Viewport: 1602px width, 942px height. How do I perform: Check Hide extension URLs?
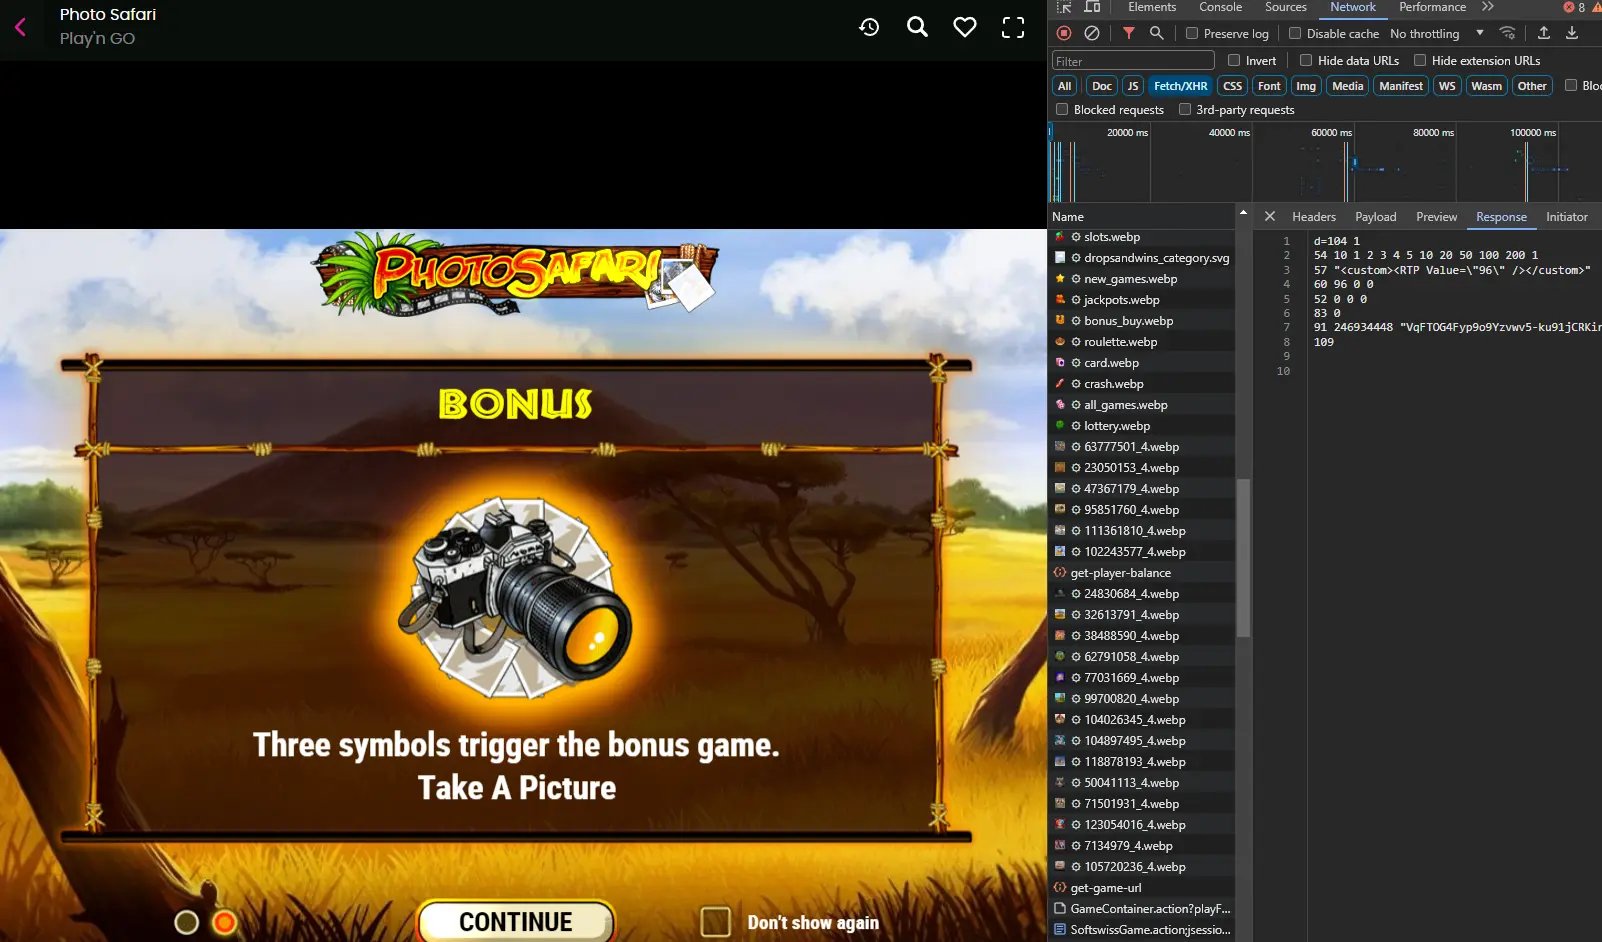[1420, 60]
